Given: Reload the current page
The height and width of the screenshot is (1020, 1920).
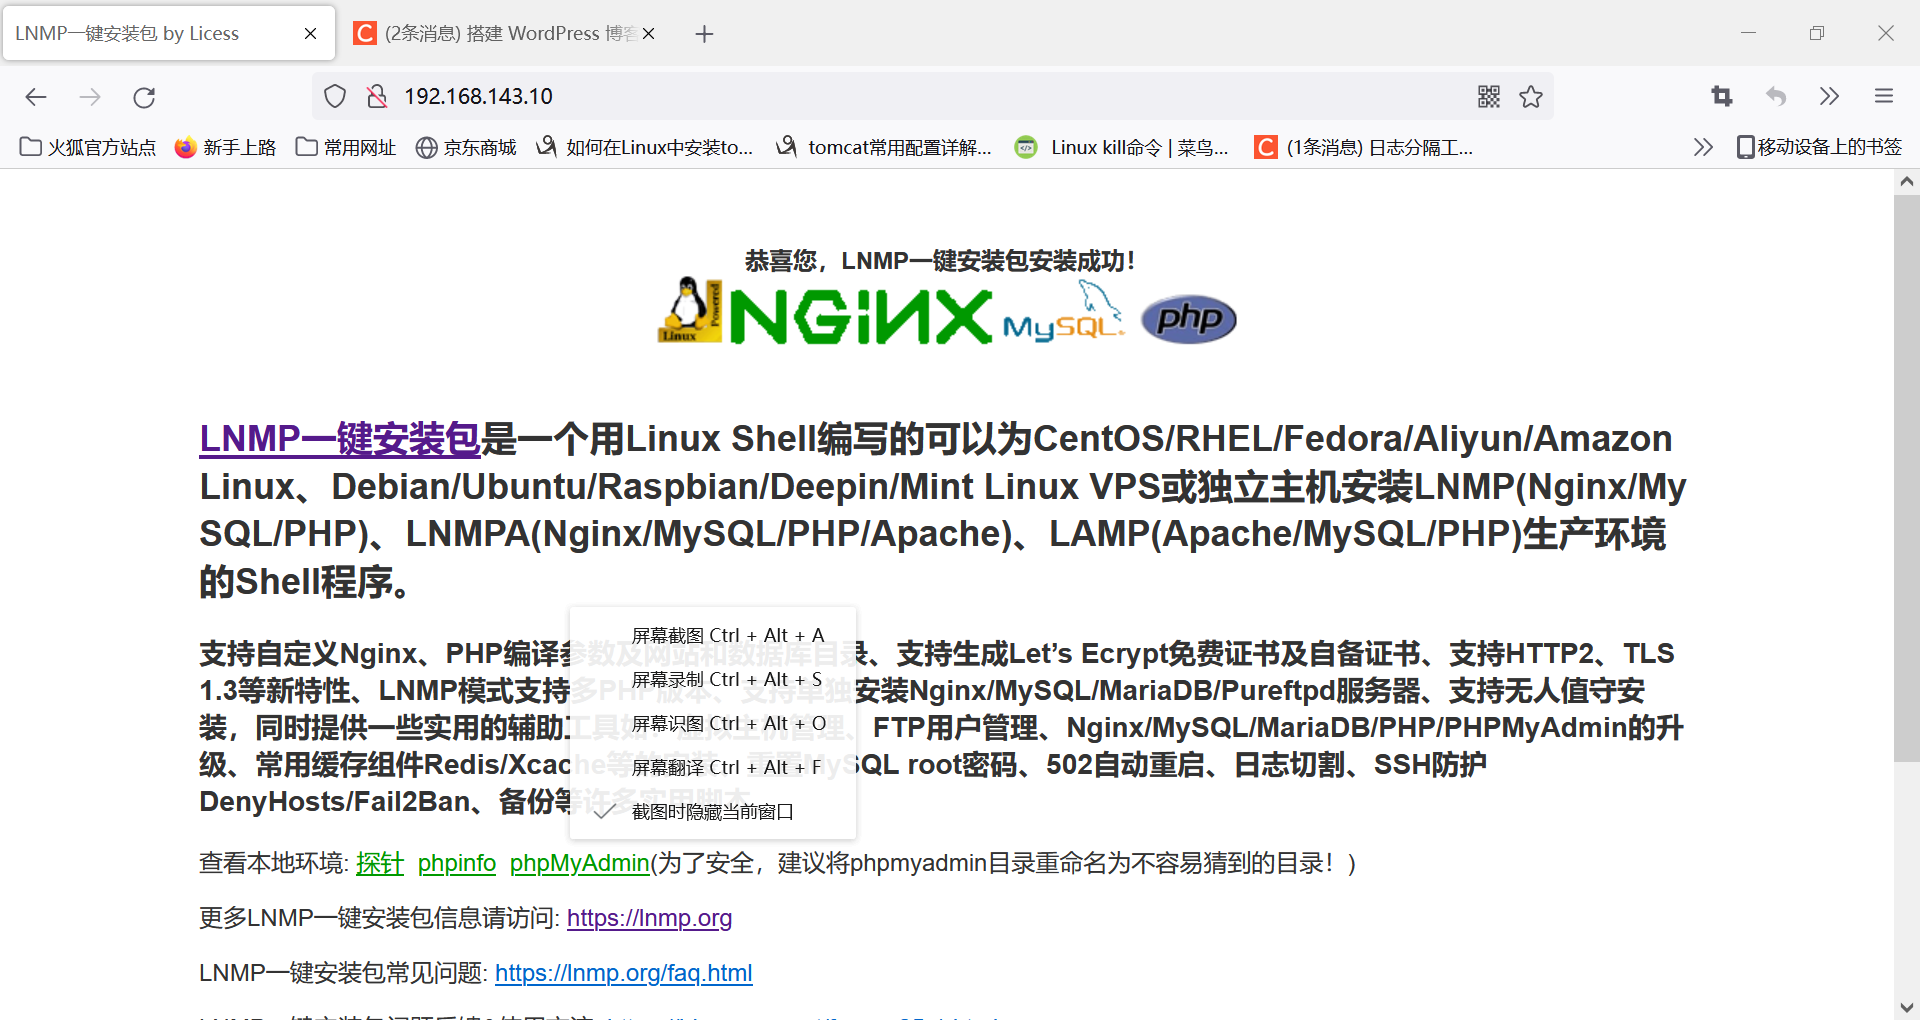Looking at the screenshot, I should [143, 96].
